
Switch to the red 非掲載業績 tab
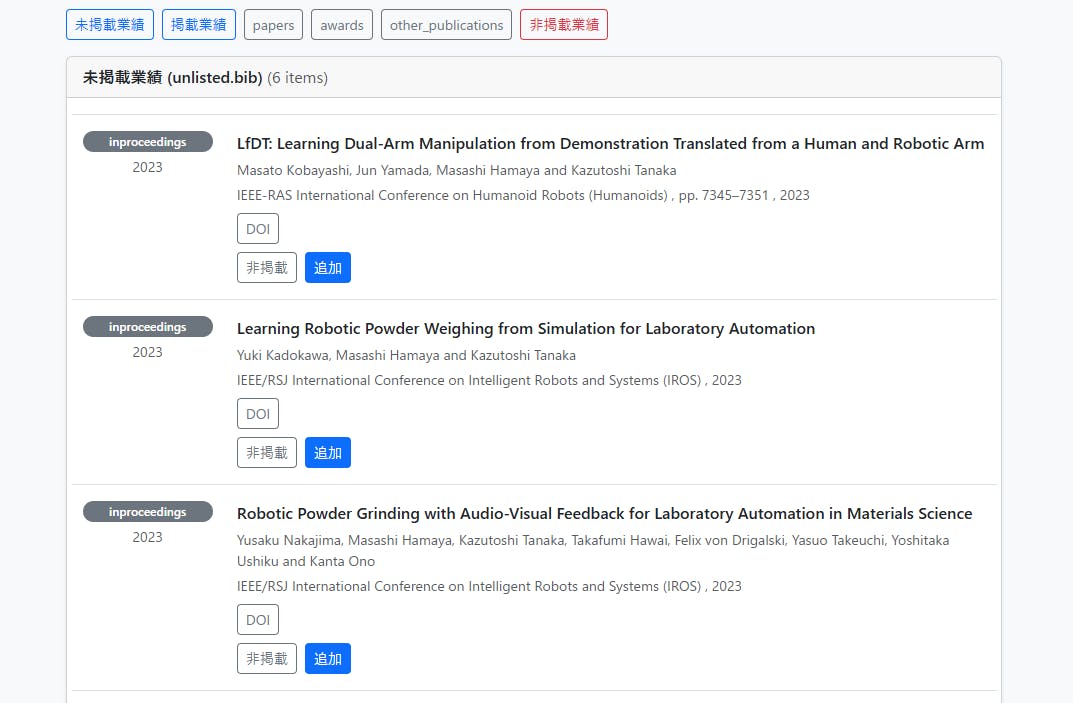point(563,25)
